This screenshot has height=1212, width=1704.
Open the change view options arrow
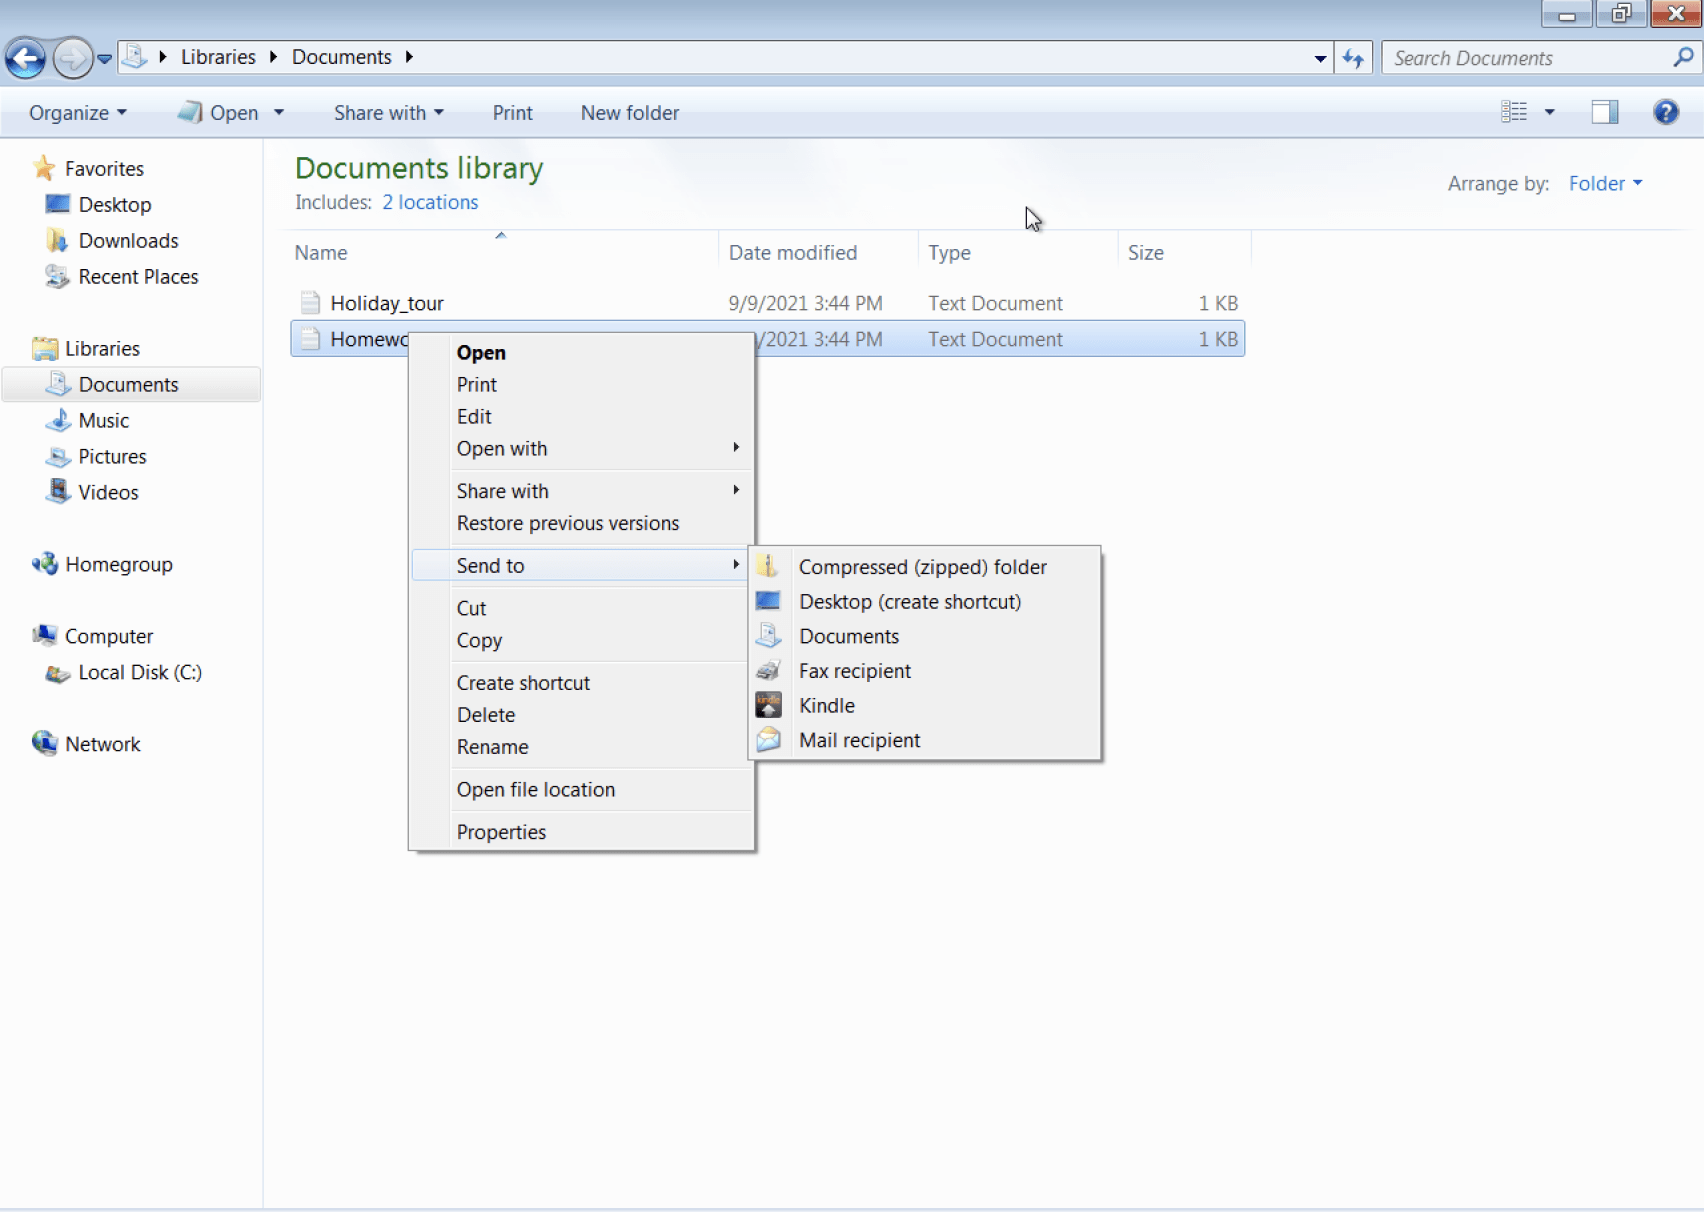pyautogui.click(x=1549, y=112)
